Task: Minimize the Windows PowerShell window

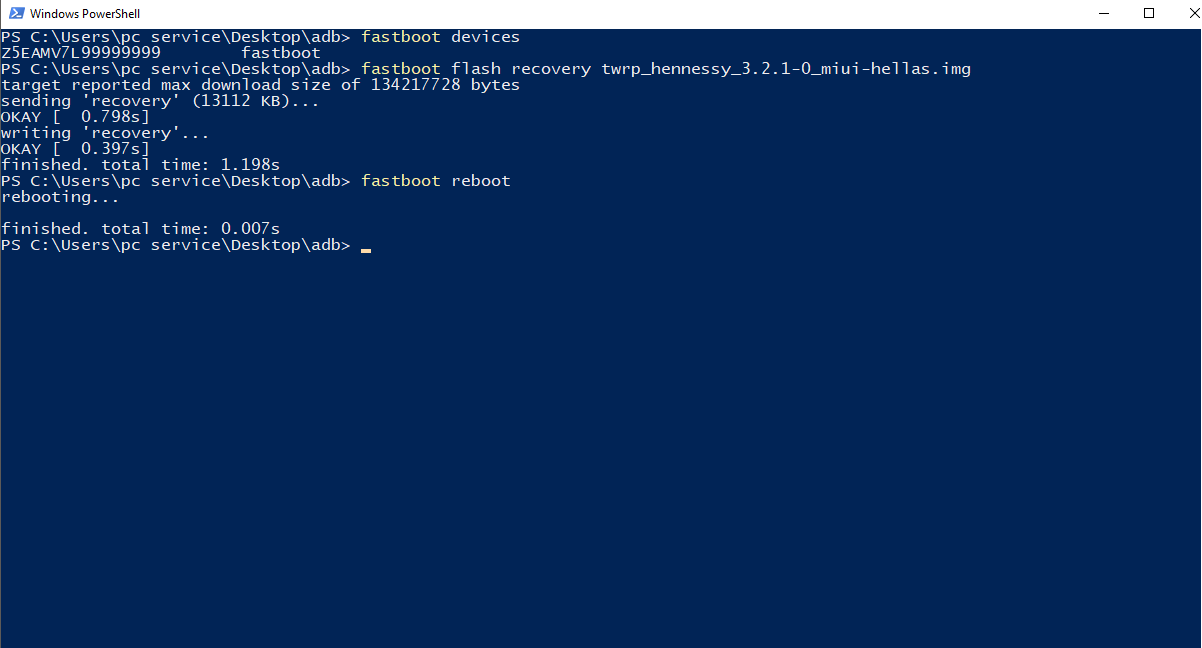Action: pos(1103,14)
